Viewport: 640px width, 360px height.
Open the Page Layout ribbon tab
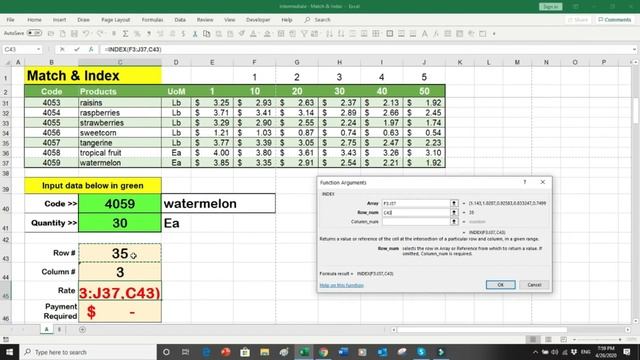point(116,20)
